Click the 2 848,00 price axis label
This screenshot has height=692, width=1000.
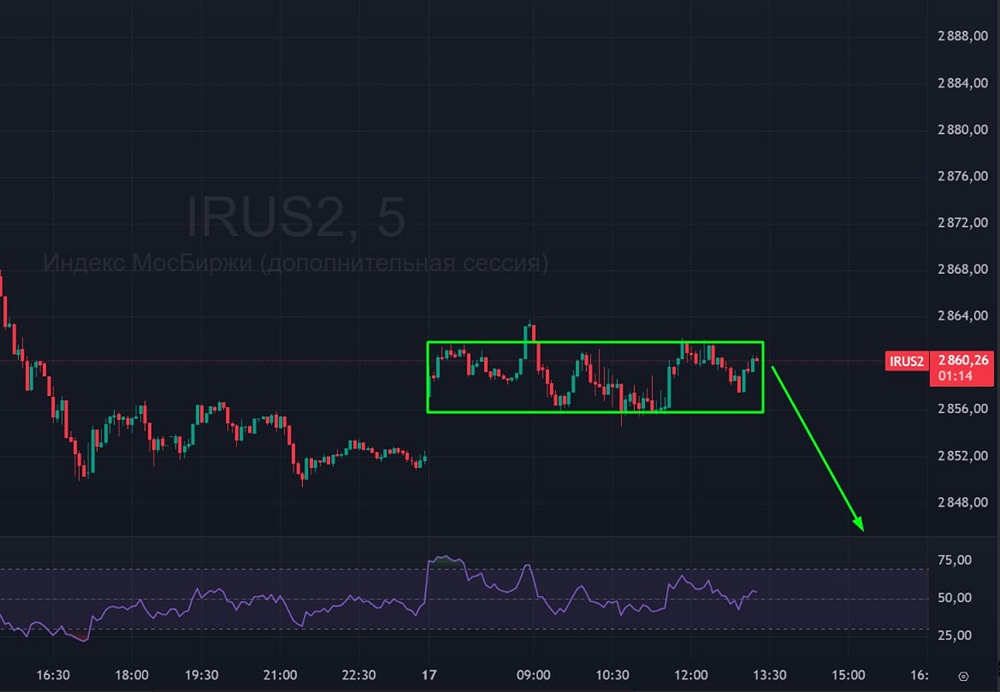pos(962,503)
